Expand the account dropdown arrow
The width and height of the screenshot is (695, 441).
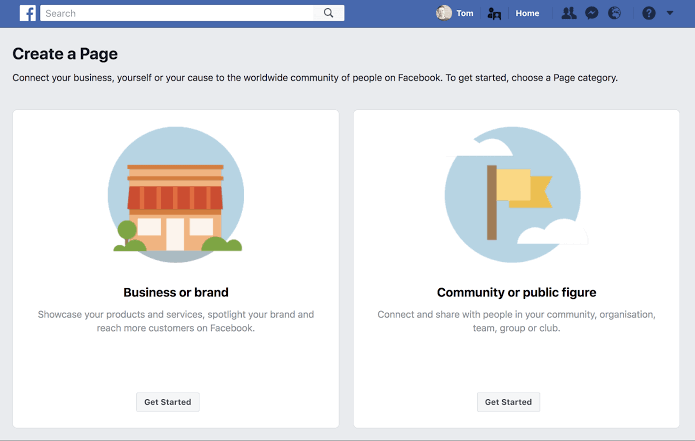tap(670, 13)
